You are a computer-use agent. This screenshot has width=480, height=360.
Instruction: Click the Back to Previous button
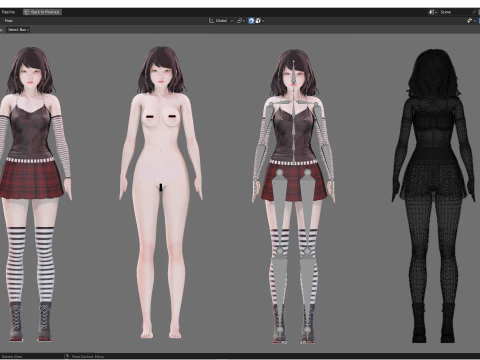pyautogui.click(x=42, y=12)
